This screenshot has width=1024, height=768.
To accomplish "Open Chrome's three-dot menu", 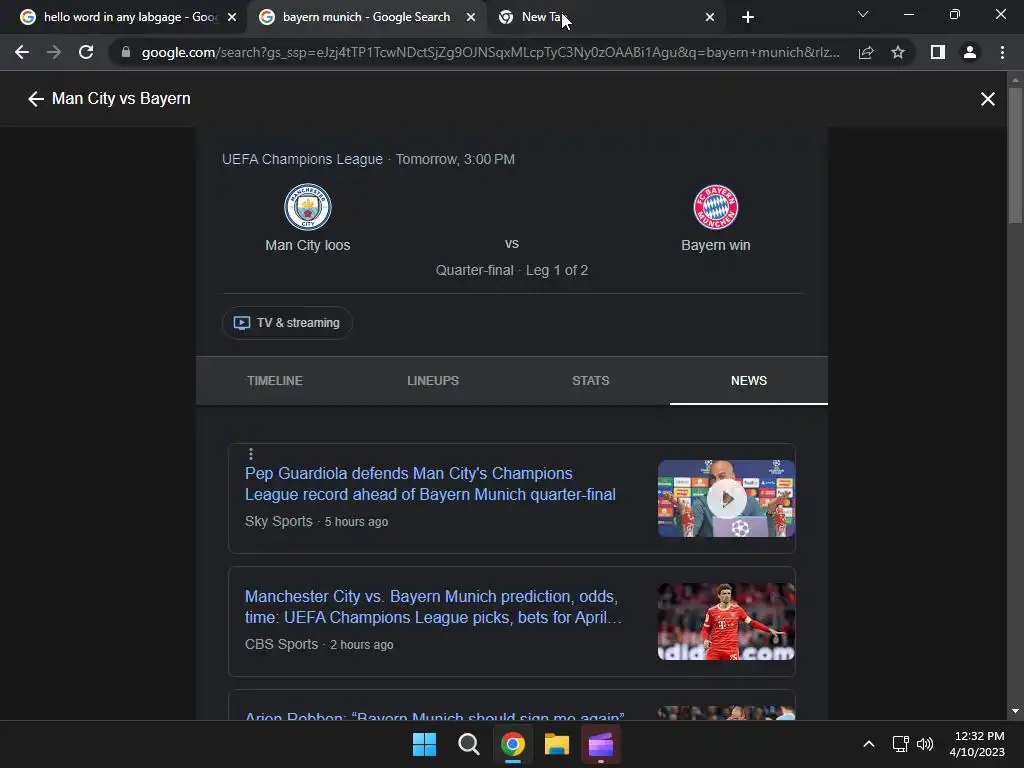I will pos(1002,52).
